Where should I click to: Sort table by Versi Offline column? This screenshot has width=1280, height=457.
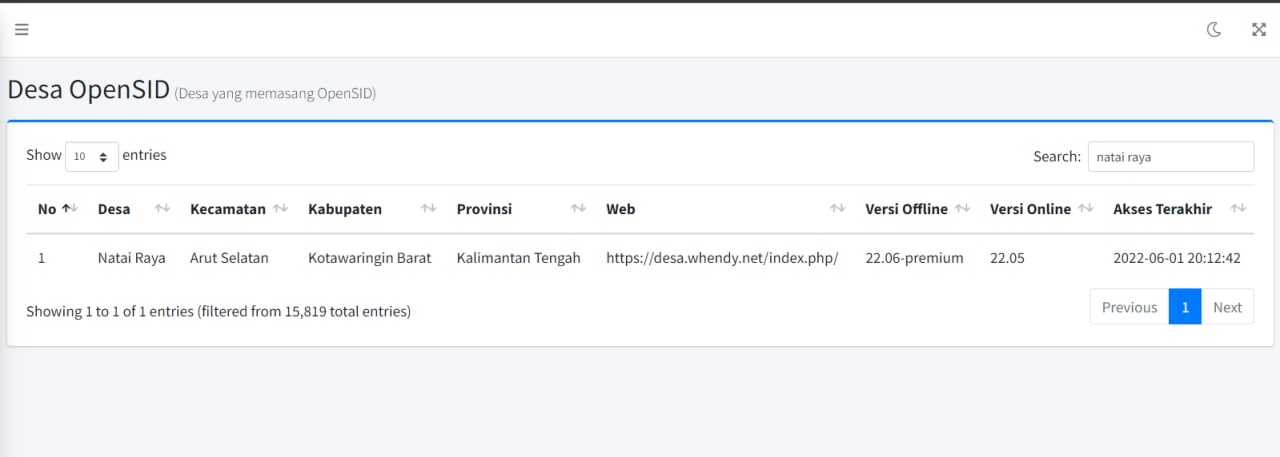[x=915, y=209]
